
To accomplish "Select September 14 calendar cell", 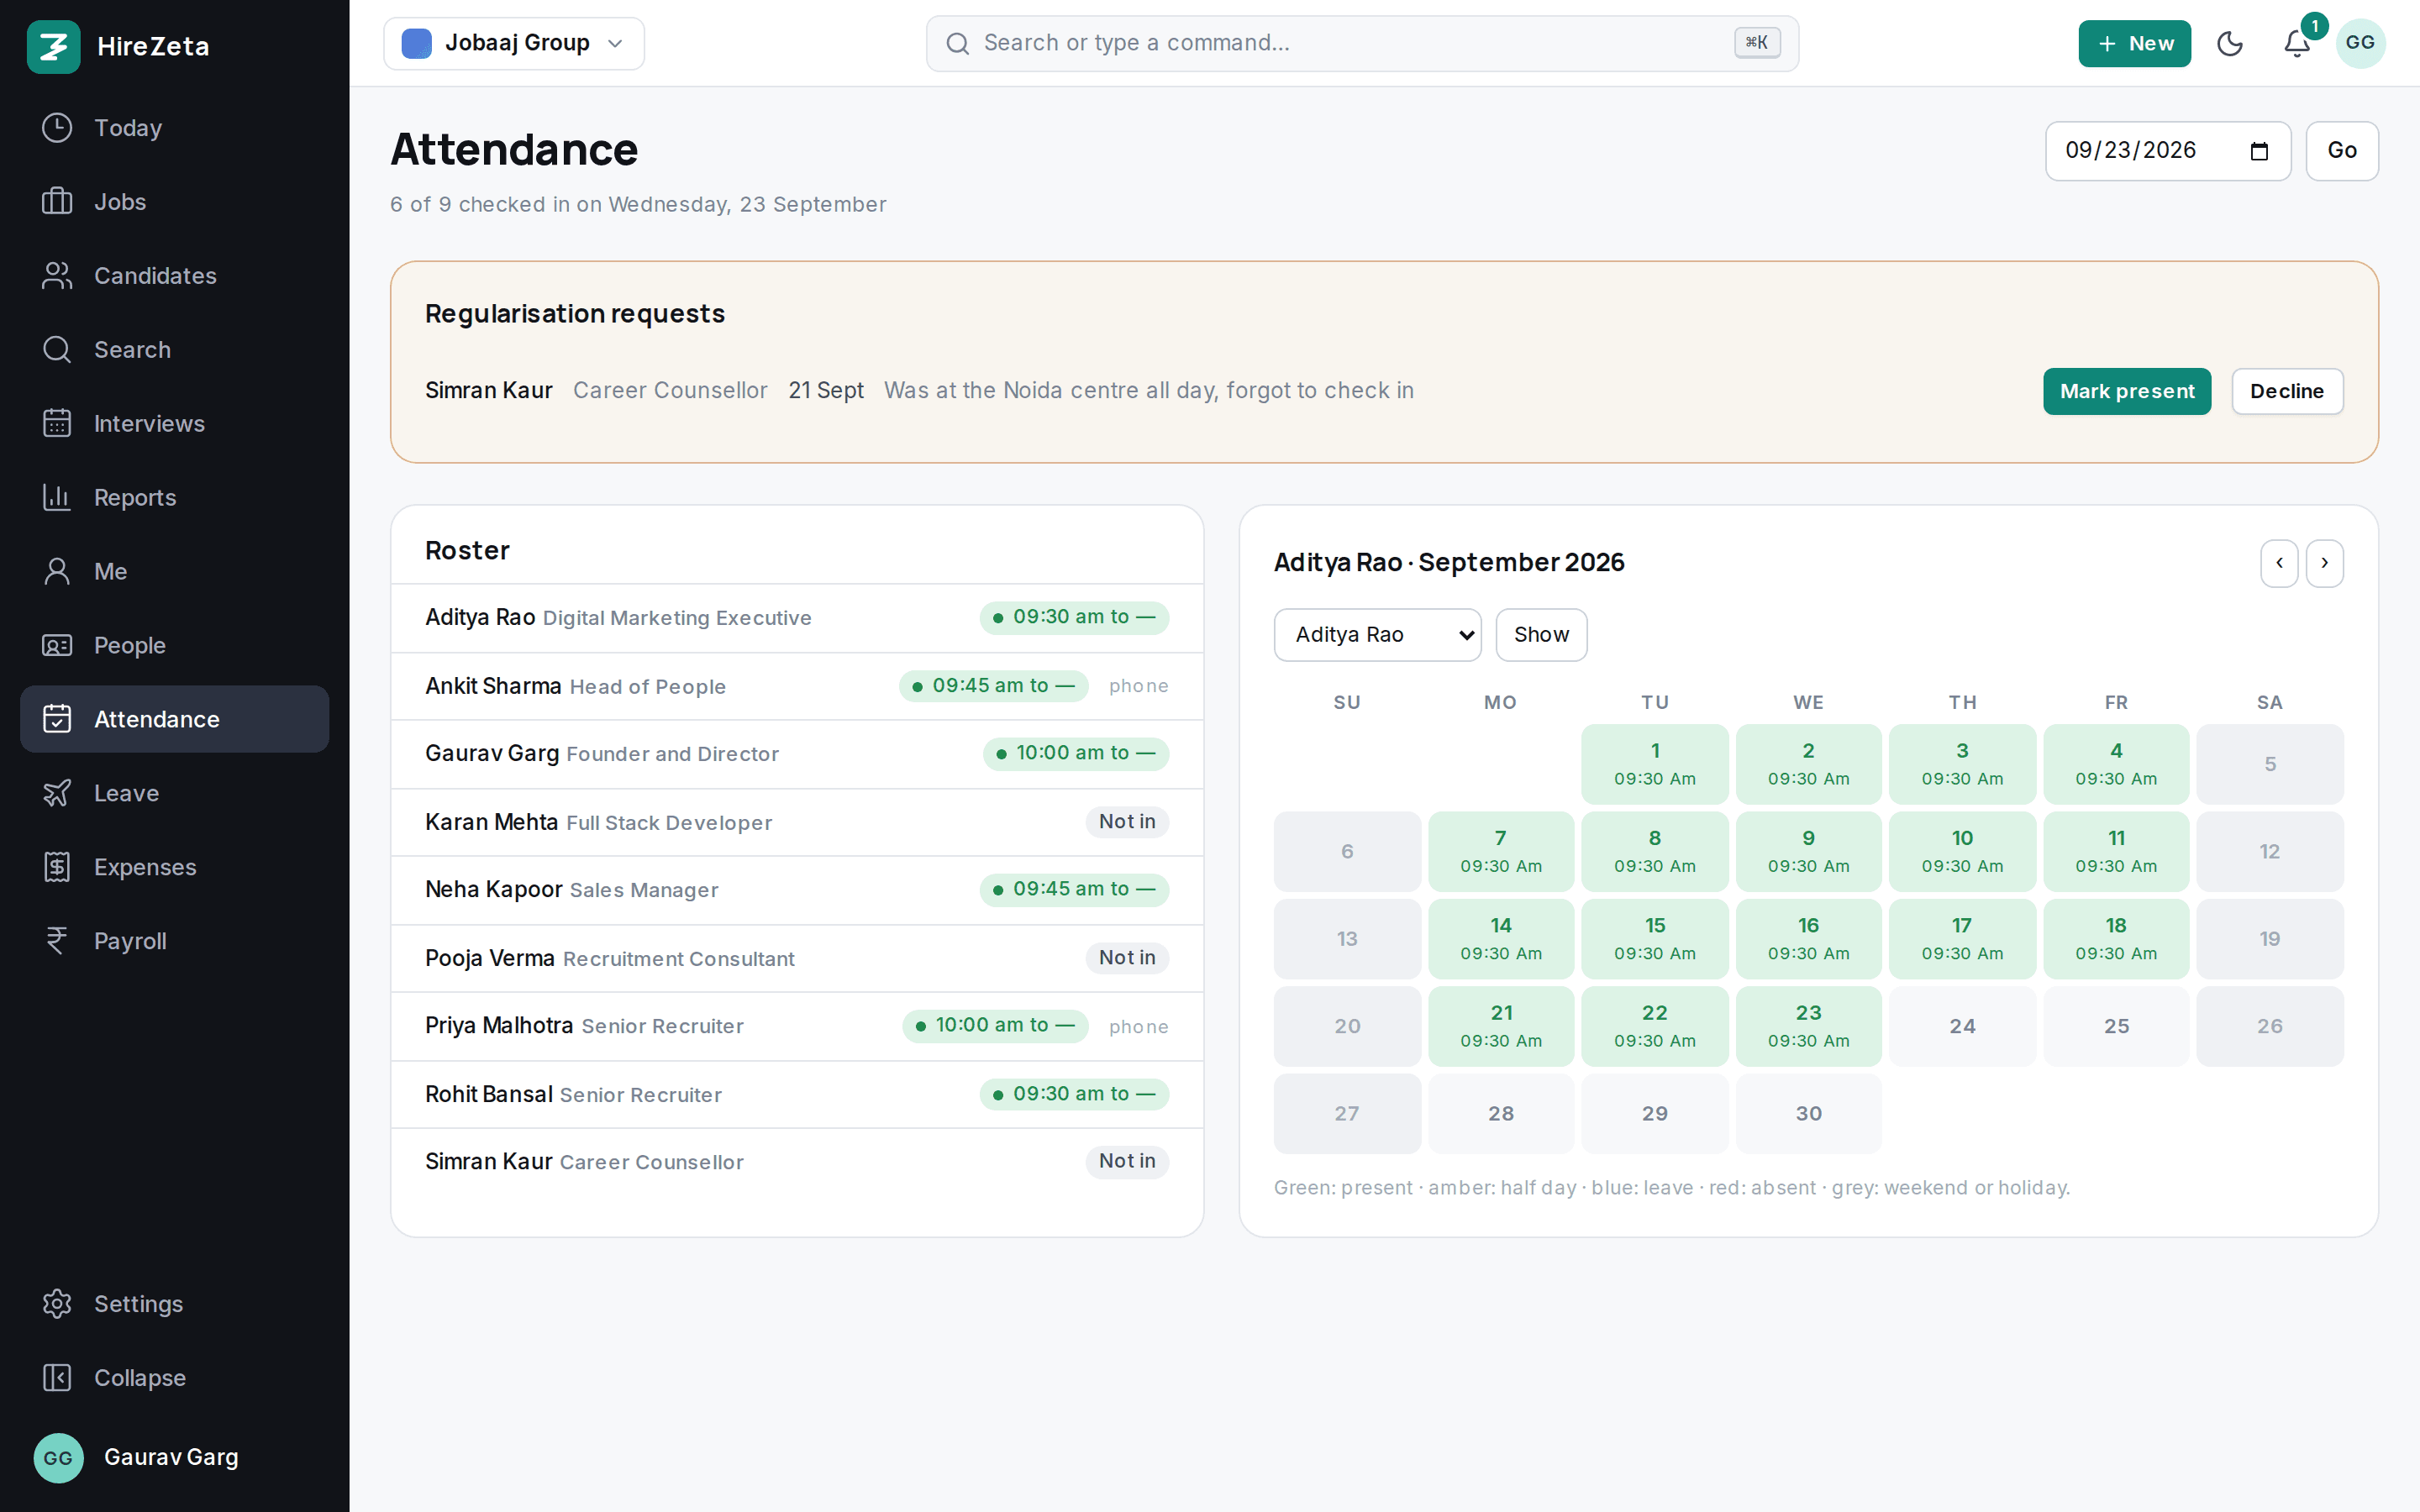I will click(x=1501, y=939).
